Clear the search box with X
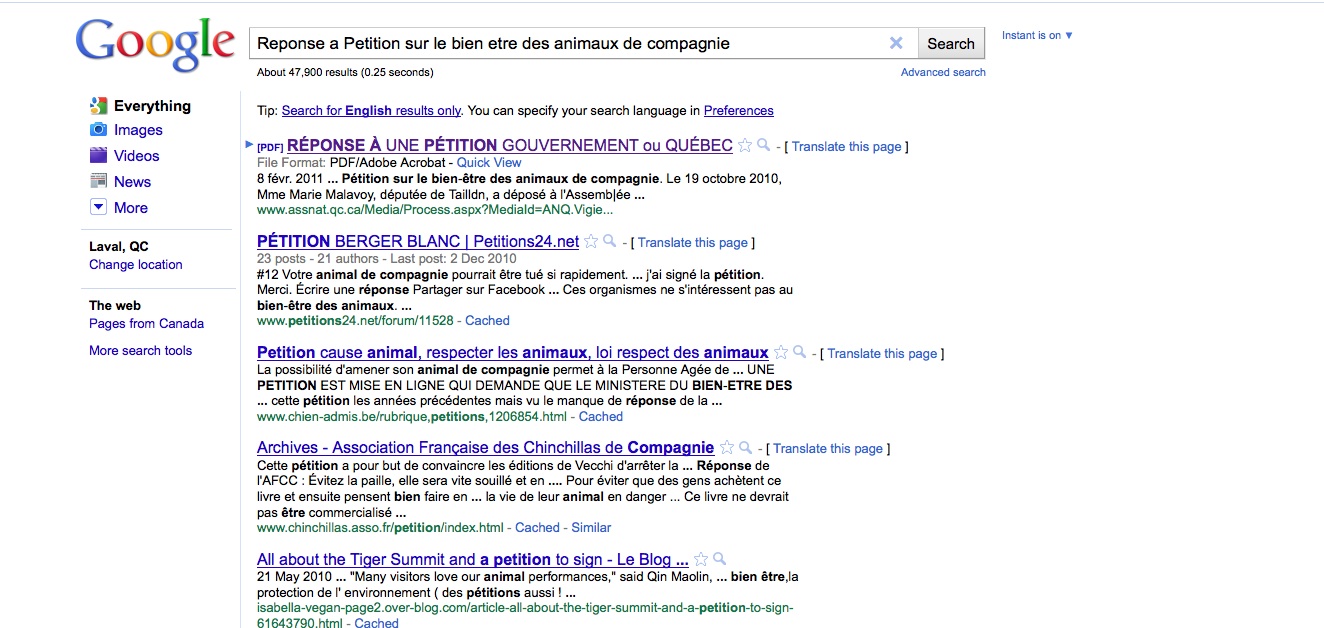This screenshot has height=628, width=1324. pos(896,43)
